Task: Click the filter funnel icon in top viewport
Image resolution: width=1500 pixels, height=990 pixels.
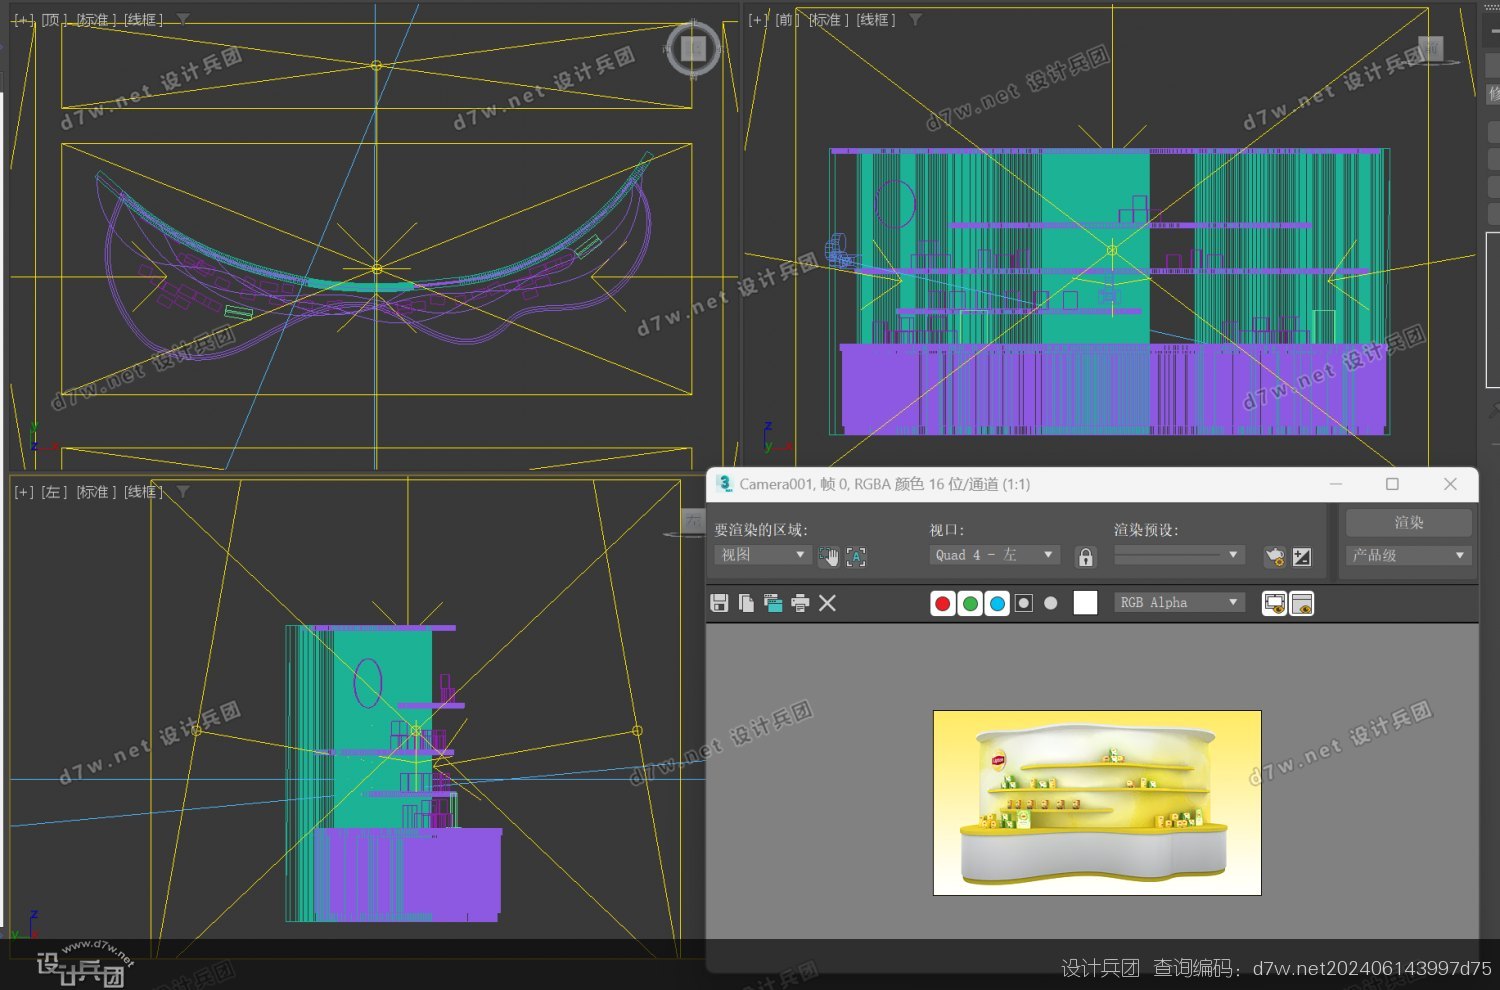Action: [183, 19]
